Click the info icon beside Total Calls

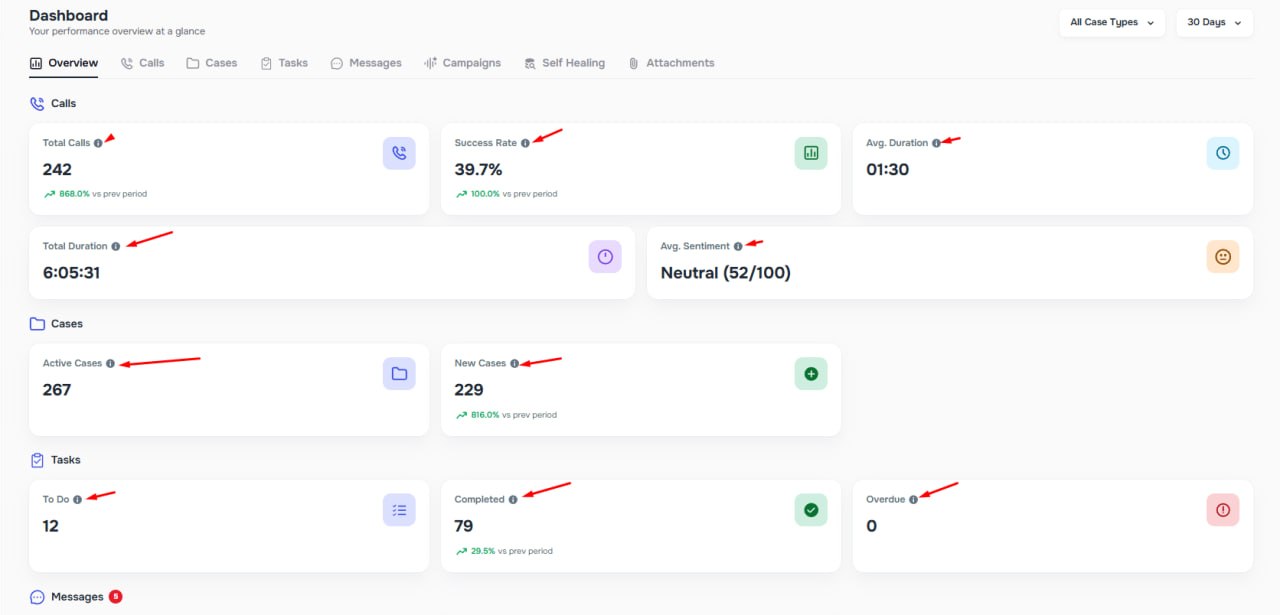point(98,143)
